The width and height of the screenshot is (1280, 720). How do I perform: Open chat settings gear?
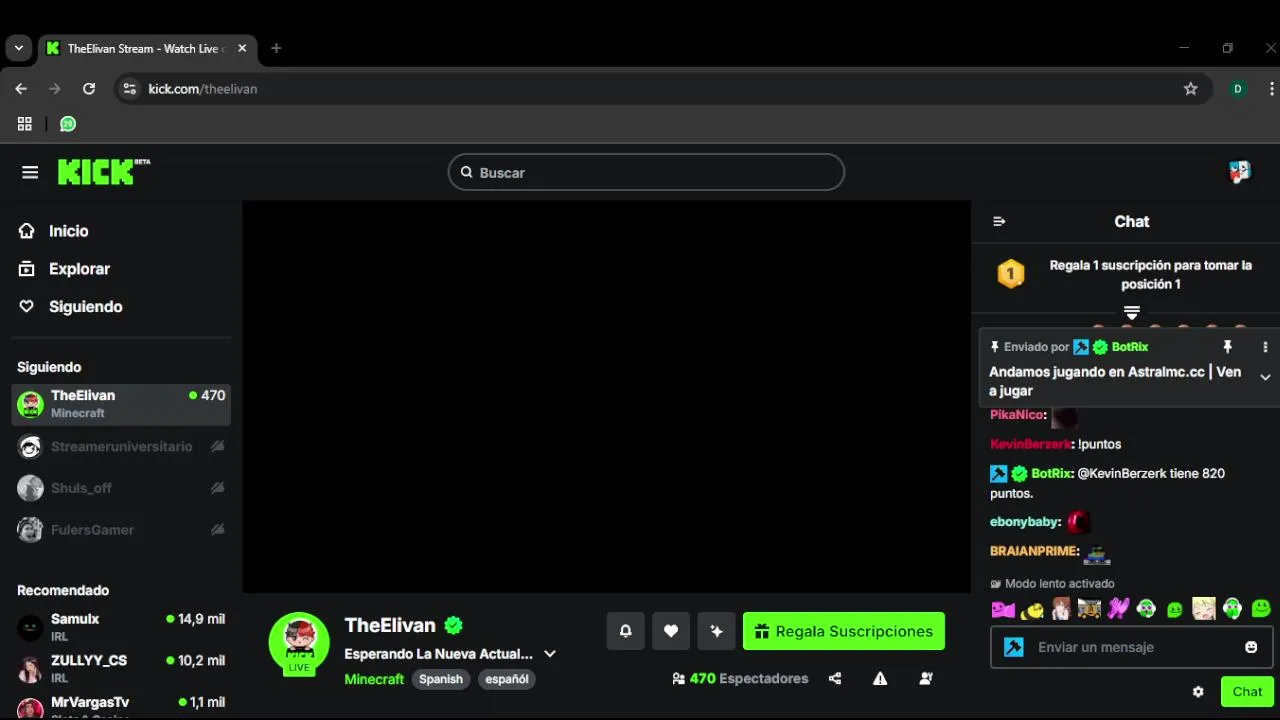coord(1198,692)
